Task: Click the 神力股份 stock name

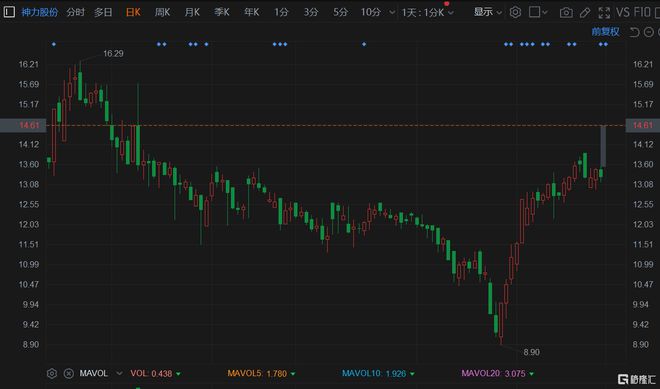Action: [x=40, y=12]
